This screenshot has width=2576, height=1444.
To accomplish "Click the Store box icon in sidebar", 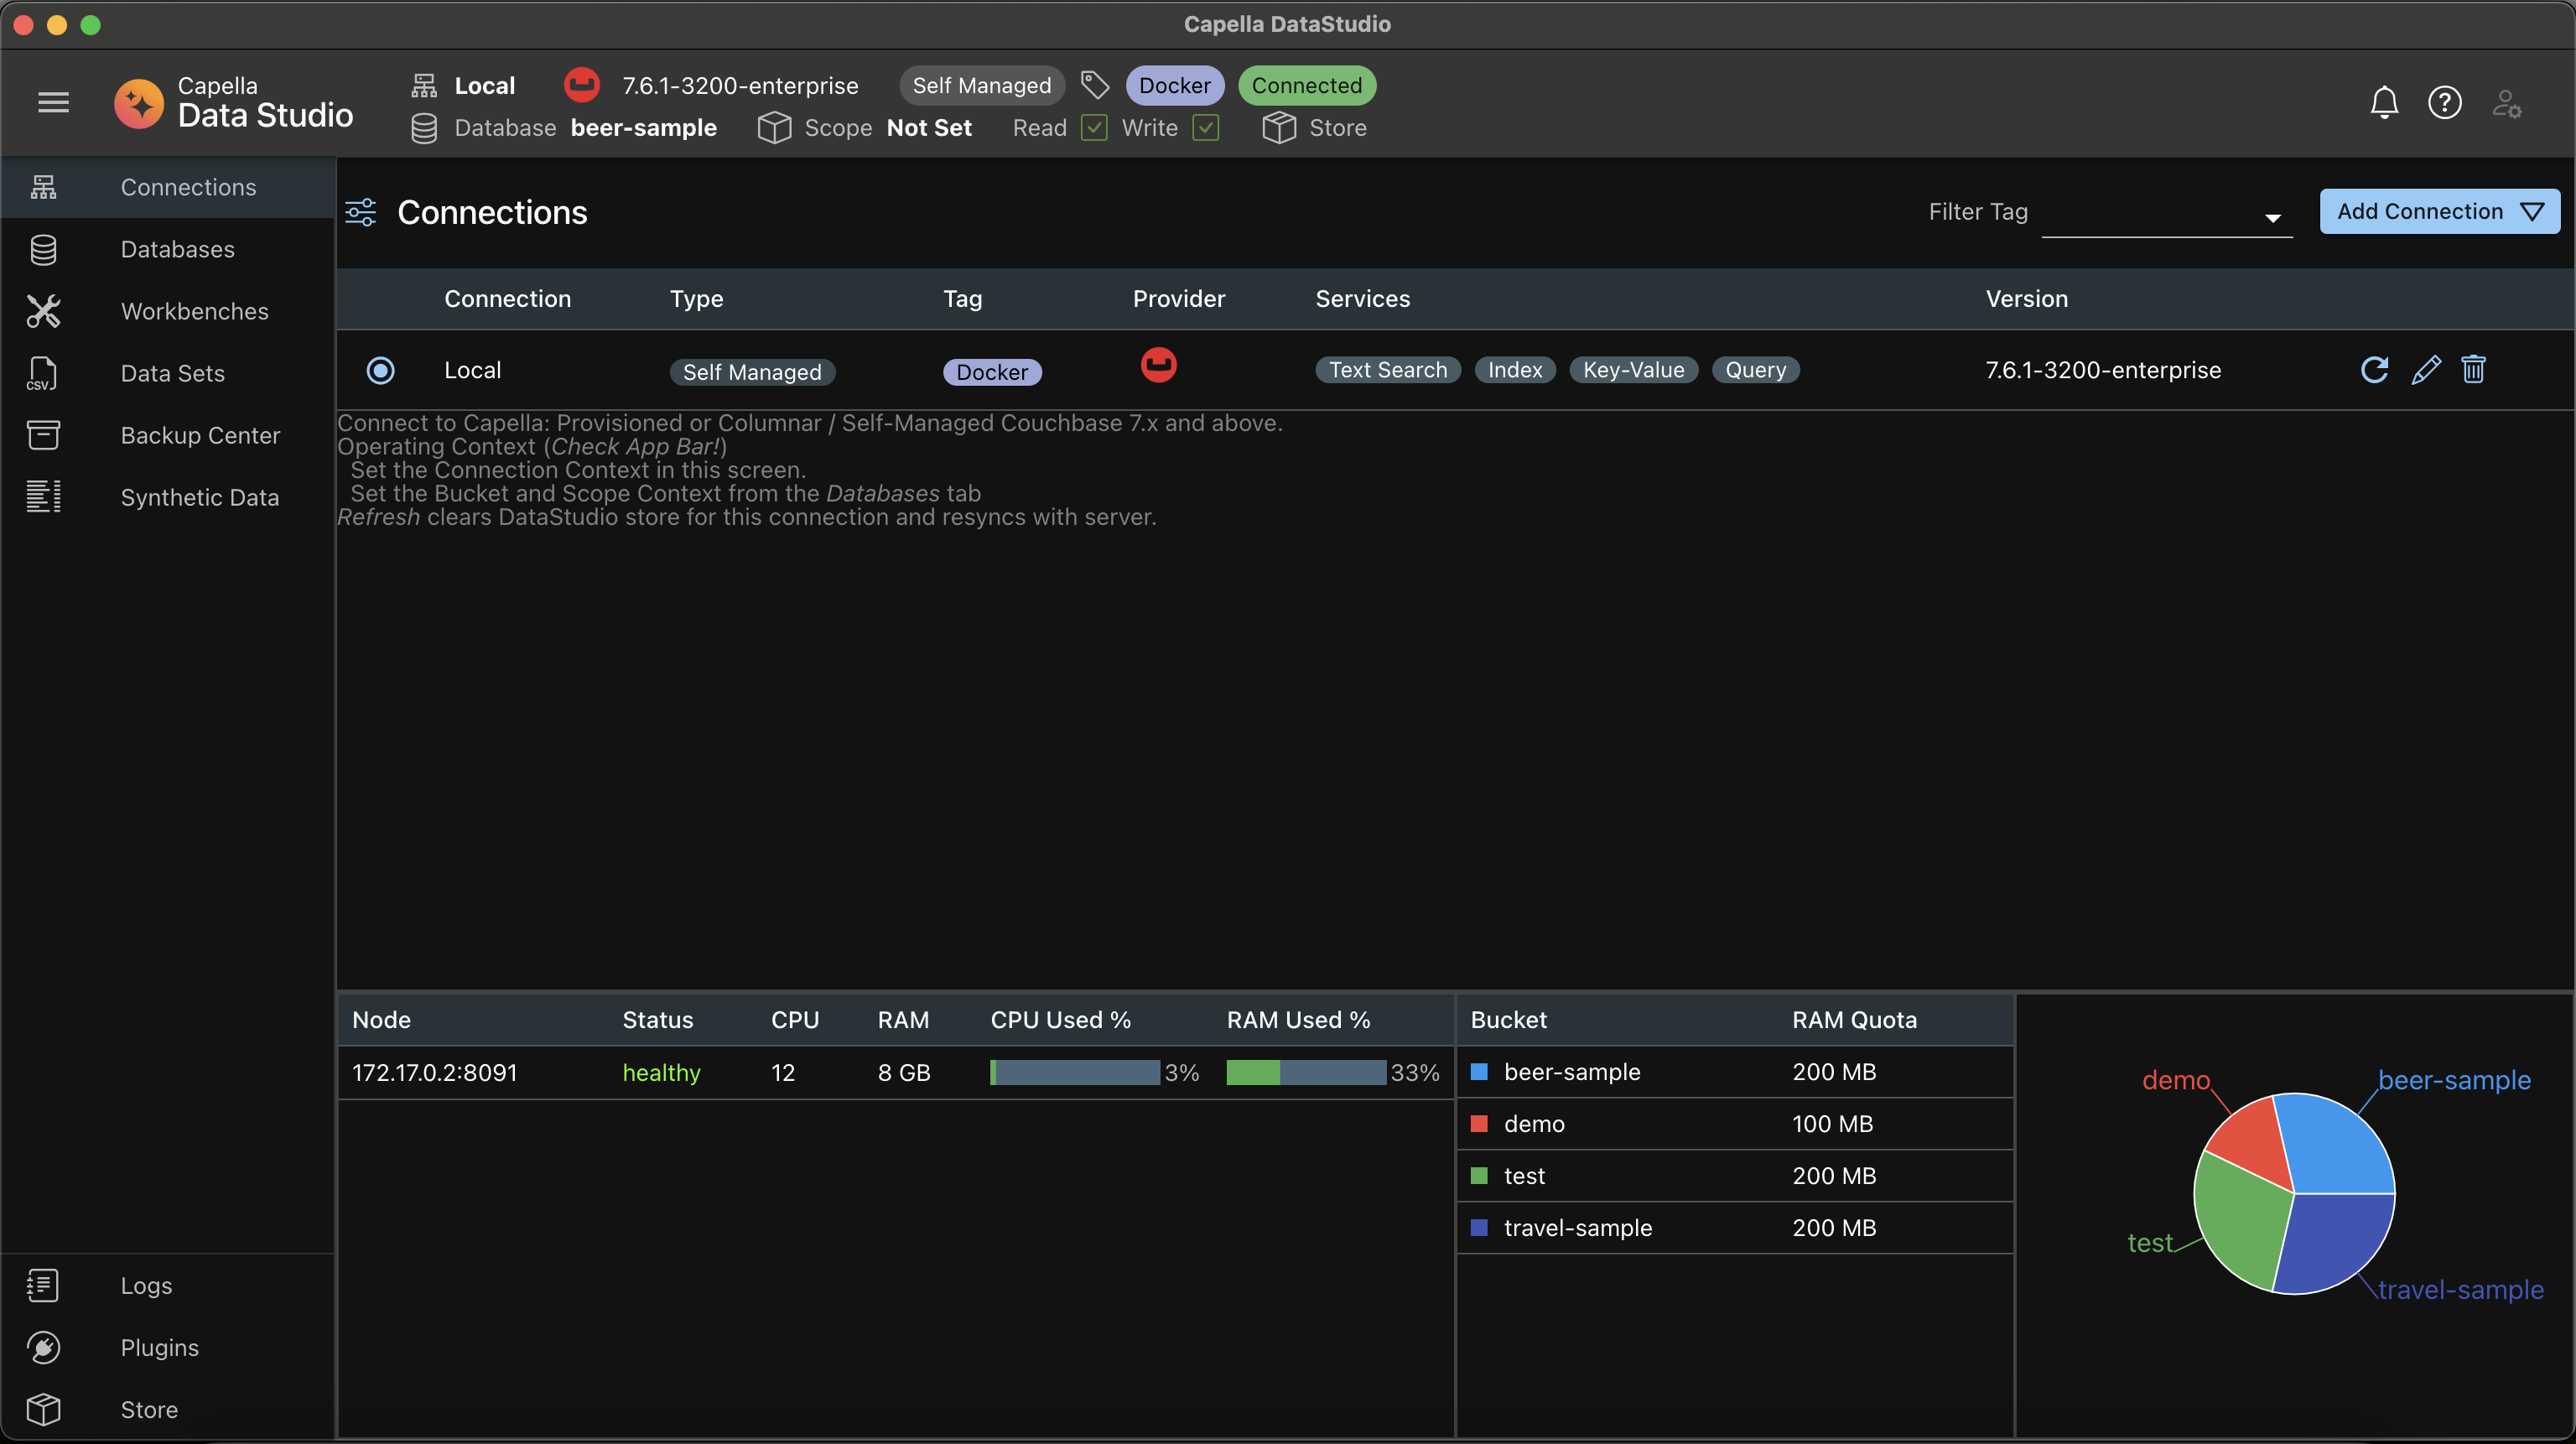I will coord(43,1409).
